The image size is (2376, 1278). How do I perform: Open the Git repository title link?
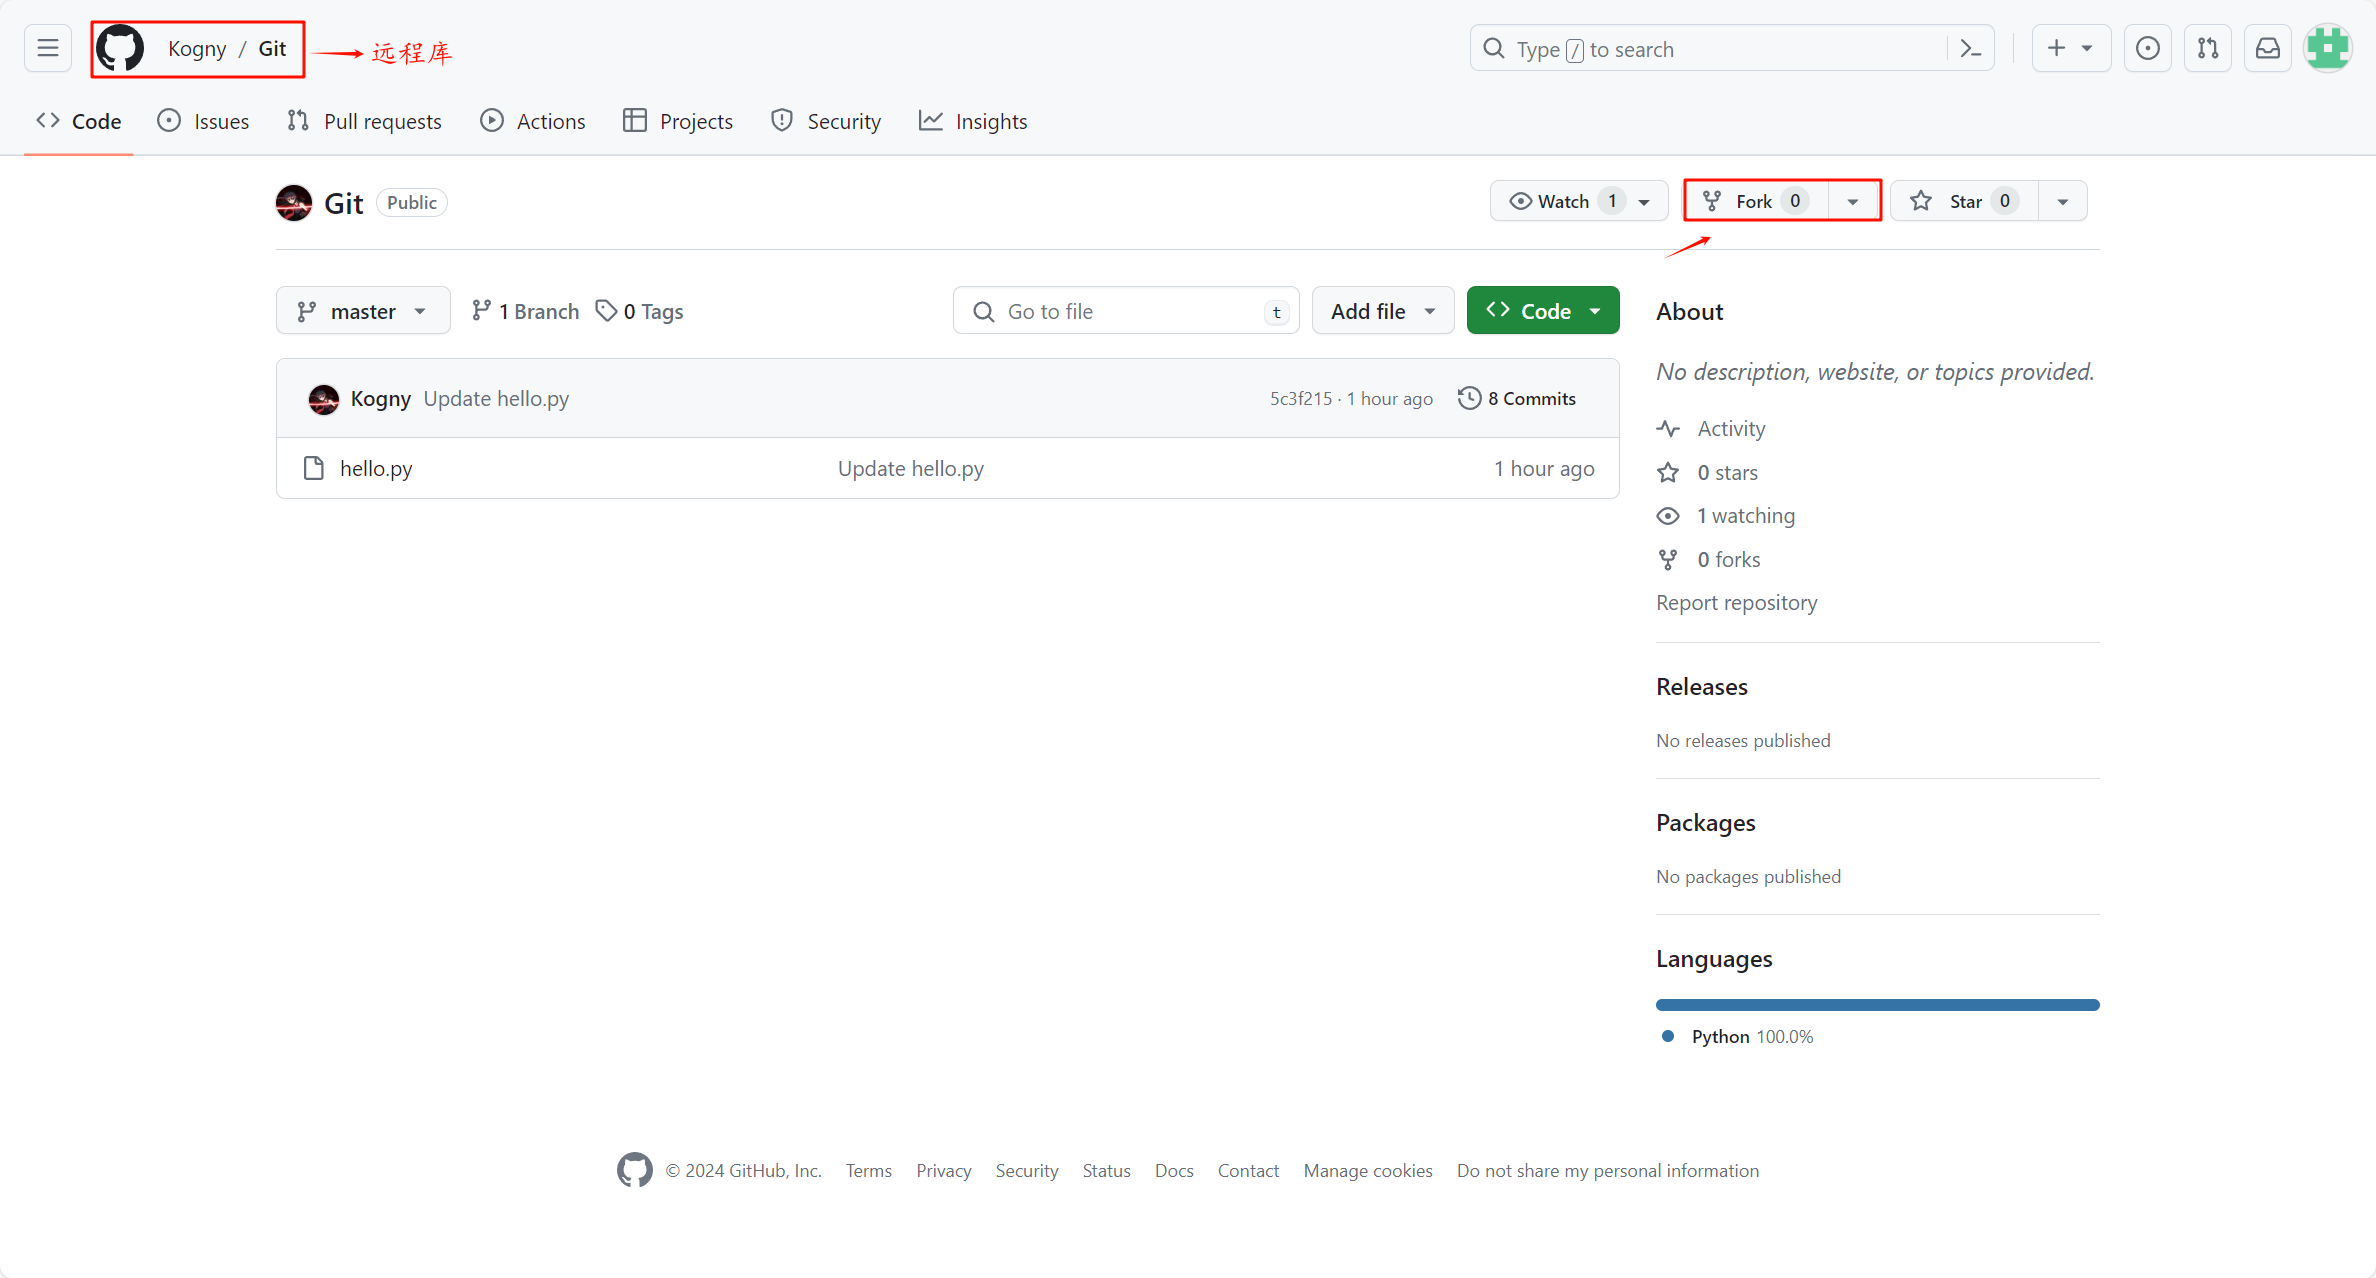tap(344, 203)
